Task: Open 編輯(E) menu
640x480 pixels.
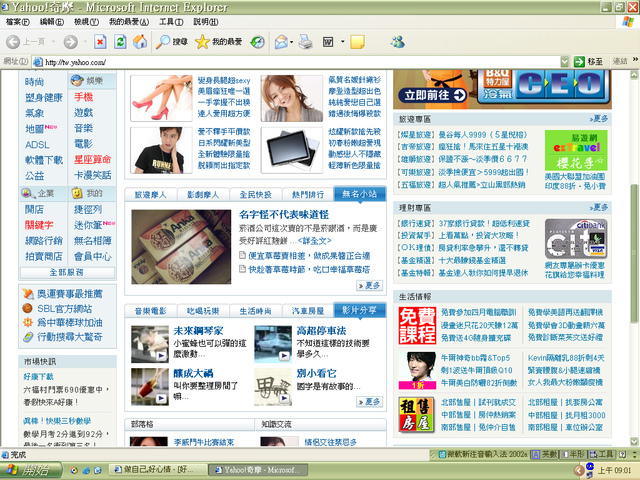Action: pos(52,22)
